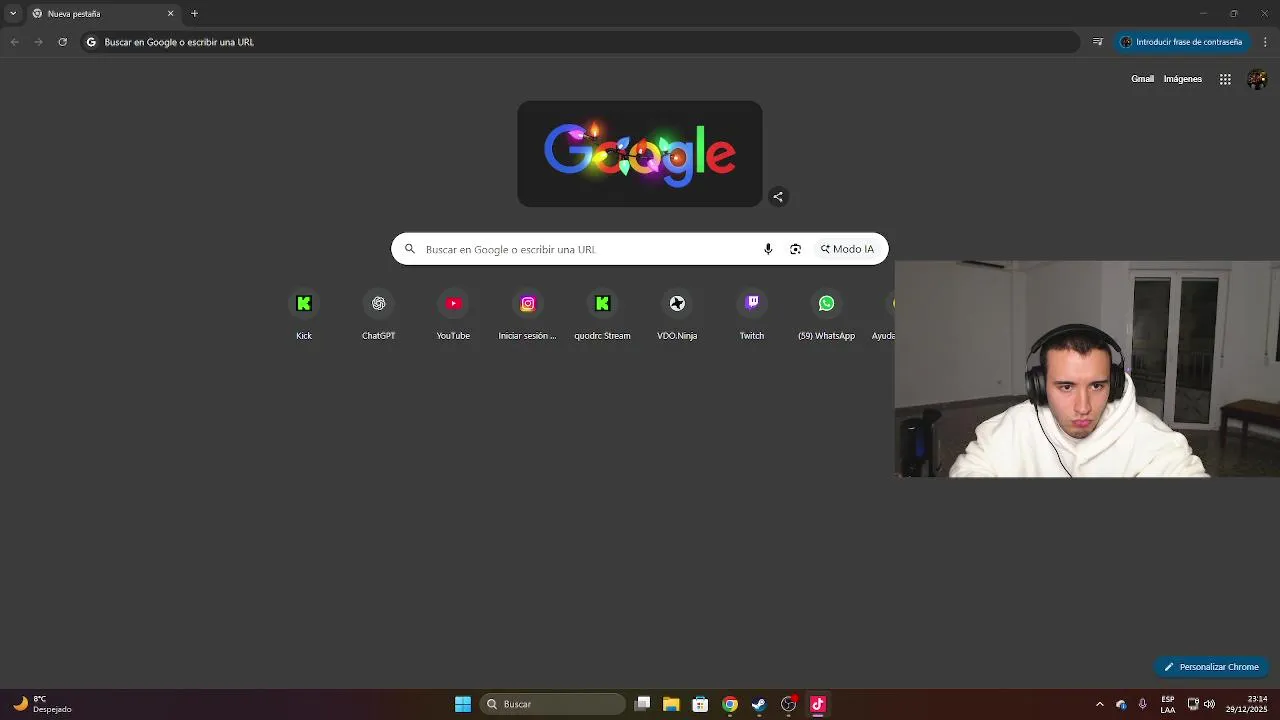Open TikTok Live Studio taskbar icon
1280x720 pixels.
tap(818, 704)
